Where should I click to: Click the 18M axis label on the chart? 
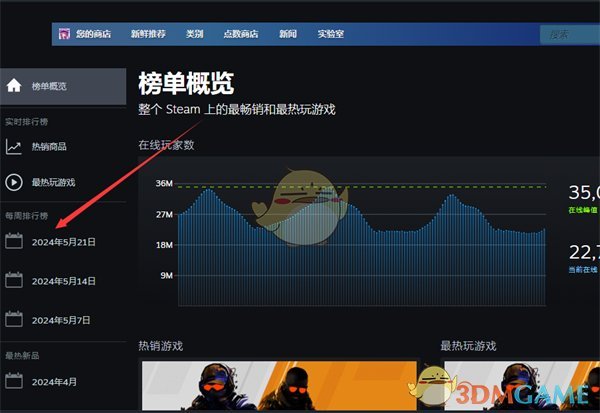[164, 245]
